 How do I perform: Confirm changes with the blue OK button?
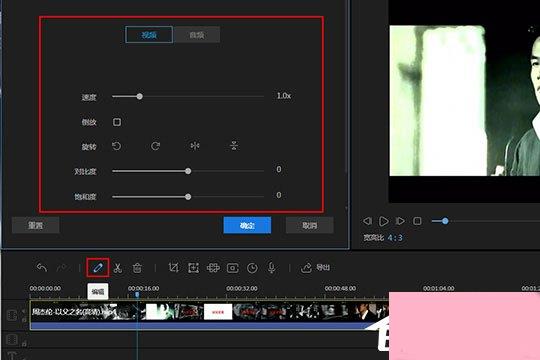tap(247, 225)
